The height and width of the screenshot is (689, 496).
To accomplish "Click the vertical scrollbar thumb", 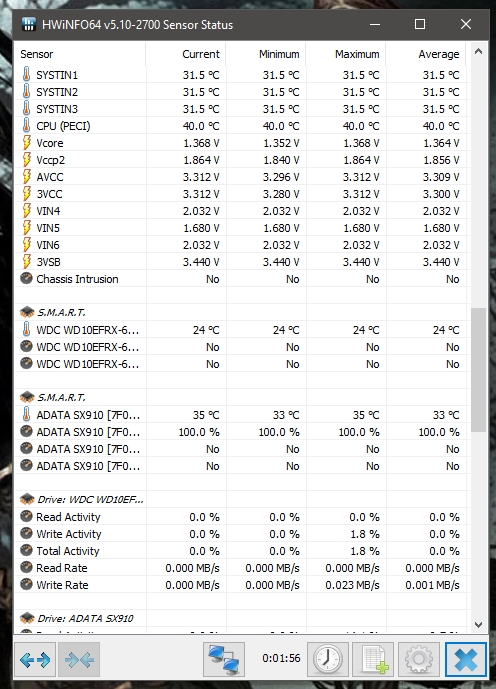I will point(479,370).
